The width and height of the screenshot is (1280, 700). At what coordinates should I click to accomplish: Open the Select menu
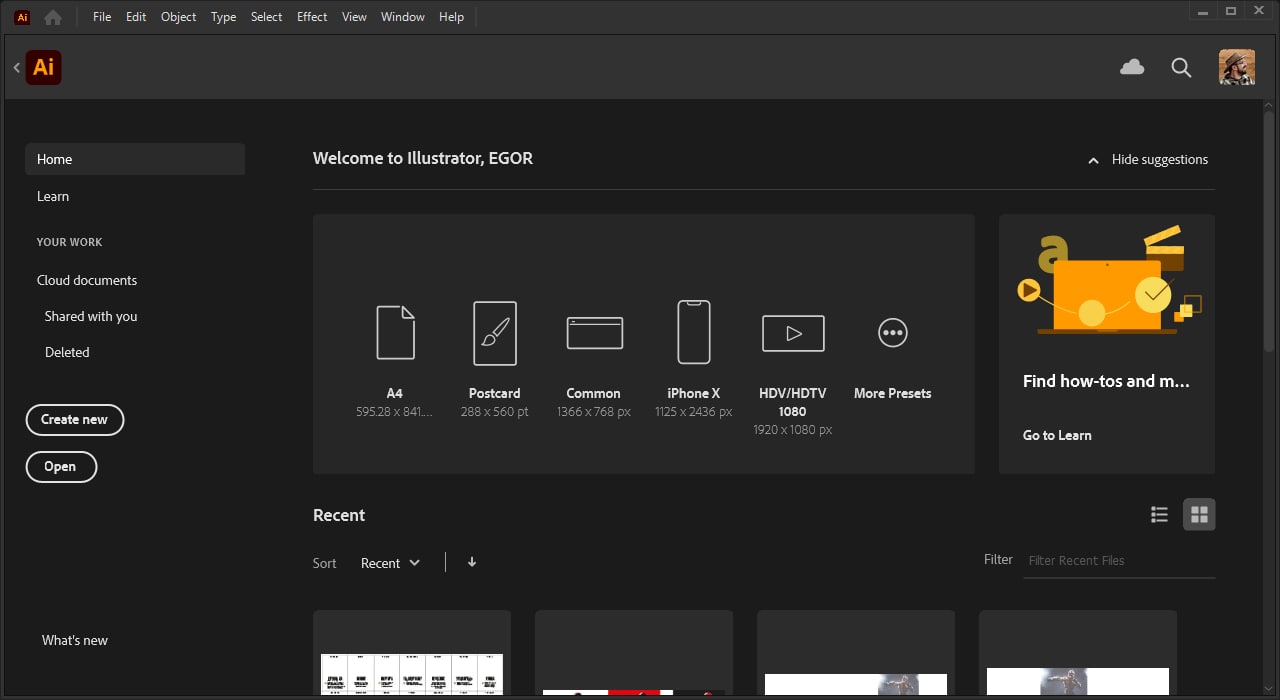tap(266, 17)
